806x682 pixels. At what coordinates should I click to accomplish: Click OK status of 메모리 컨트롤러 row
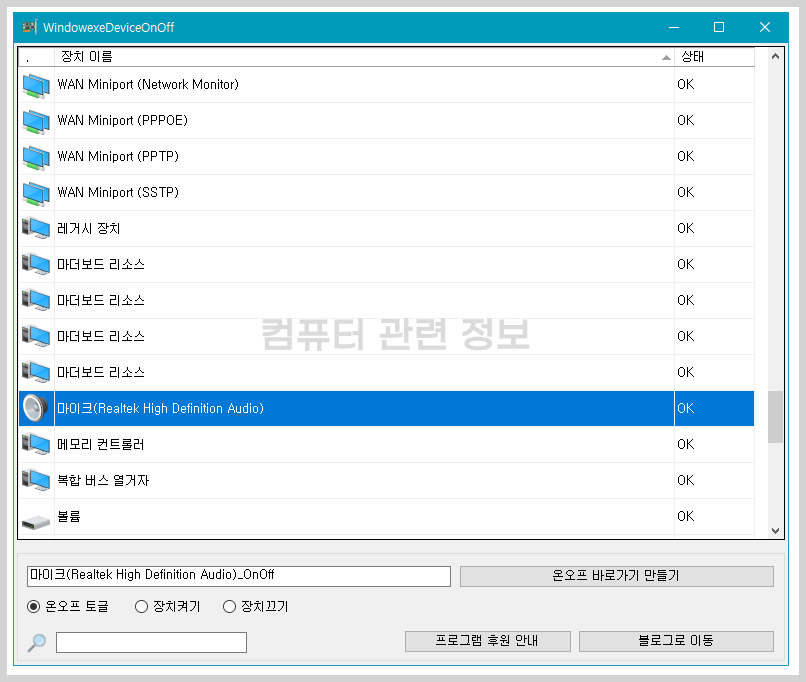click(x=685, y=445)
